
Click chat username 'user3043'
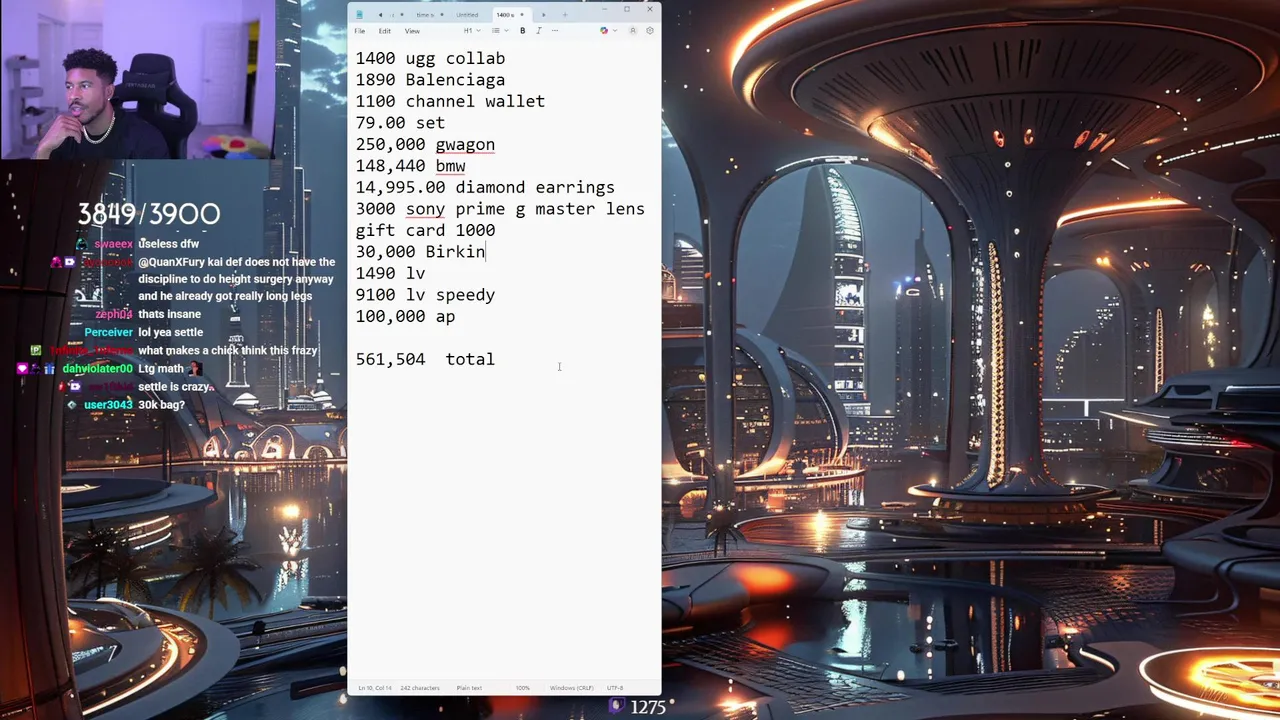coord(108,405)
